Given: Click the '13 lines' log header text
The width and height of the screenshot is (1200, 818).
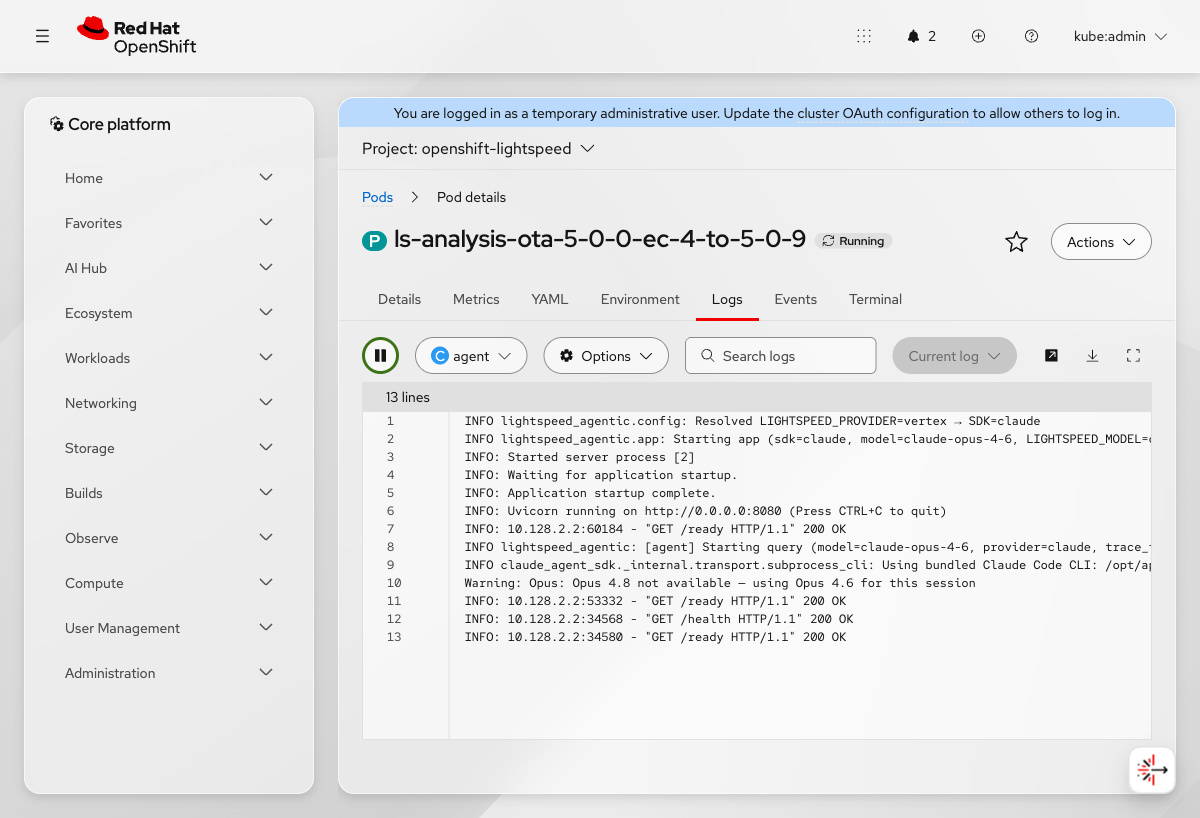Looking at the screenshot, I should click(408, 397).
